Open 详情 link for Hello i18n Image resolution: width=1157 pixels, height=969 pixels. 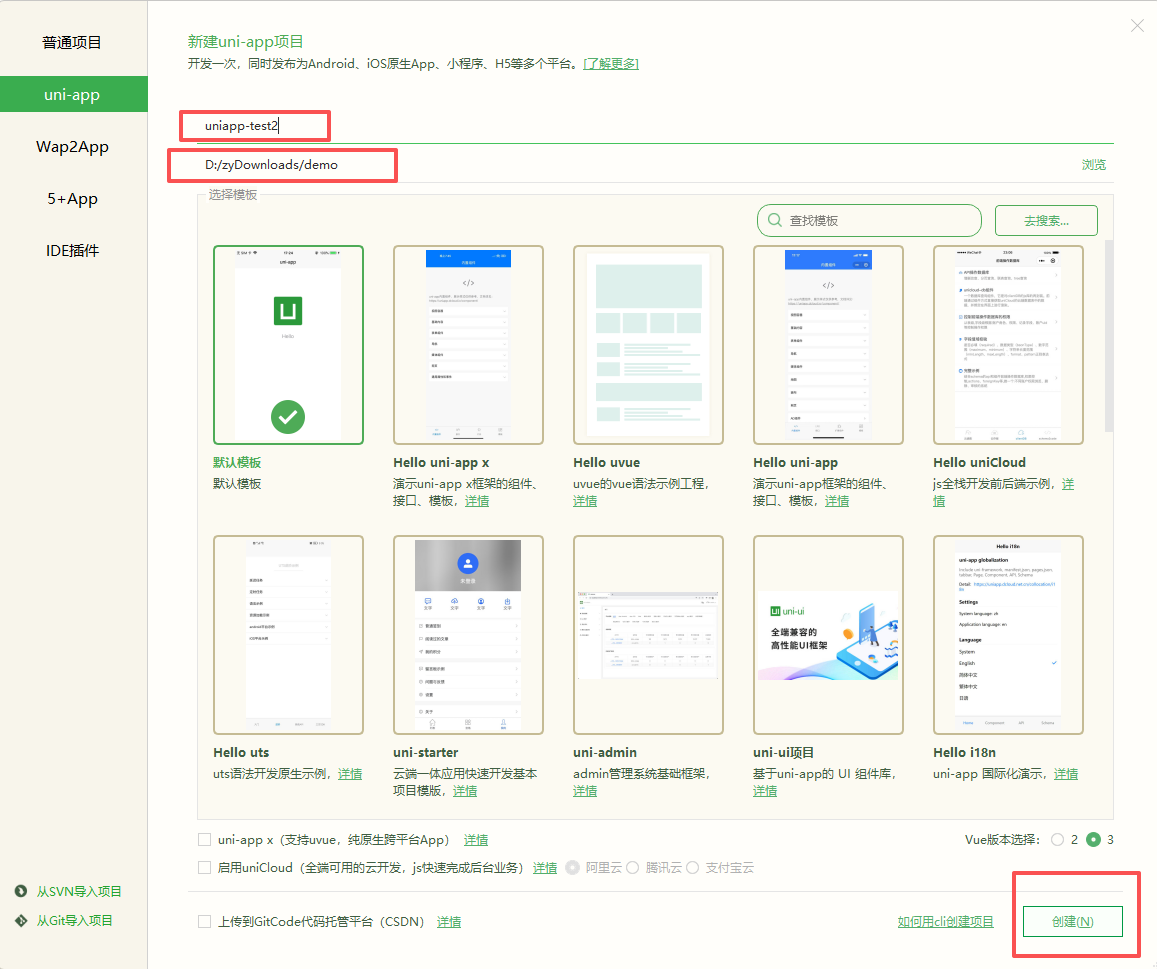coord(1066,773)
